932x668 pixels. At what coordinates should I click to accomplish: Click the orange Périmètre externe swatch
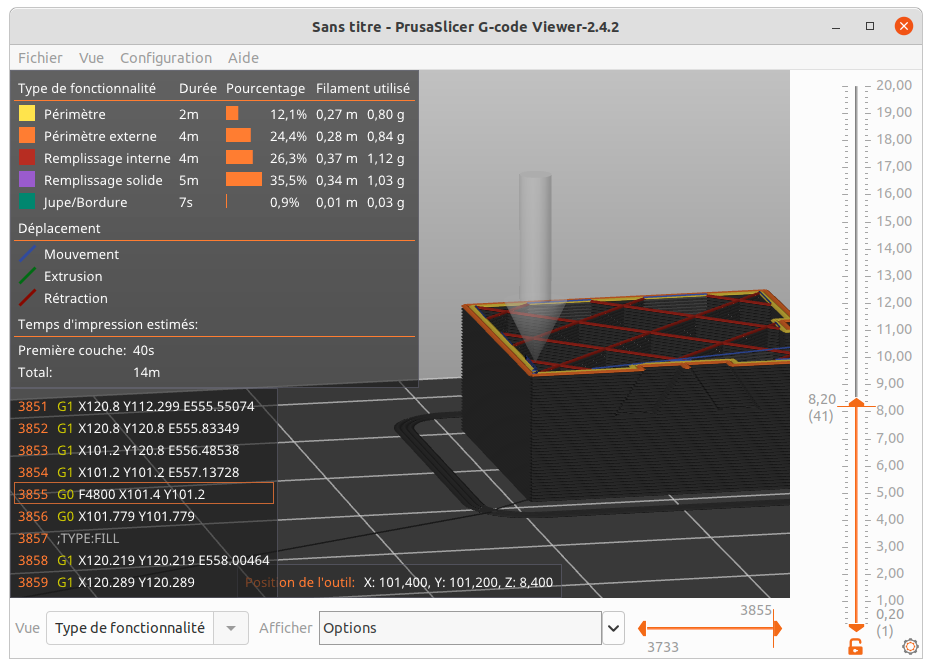coord(27,136)
